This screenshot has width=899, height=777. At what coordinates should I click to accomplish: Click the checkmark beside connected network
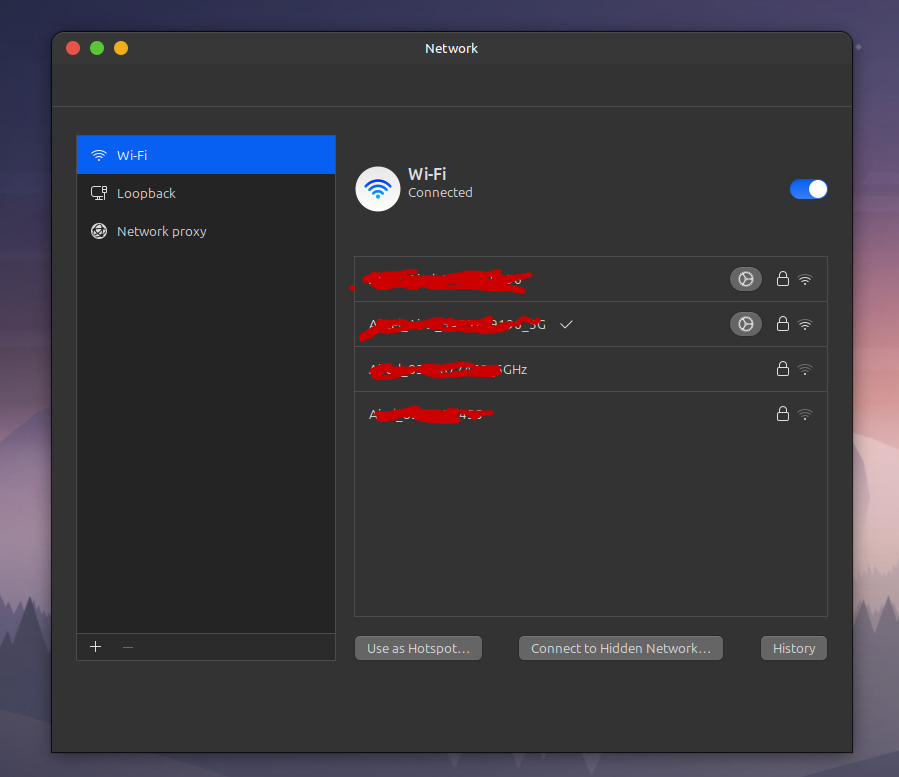tap(566, 325)
